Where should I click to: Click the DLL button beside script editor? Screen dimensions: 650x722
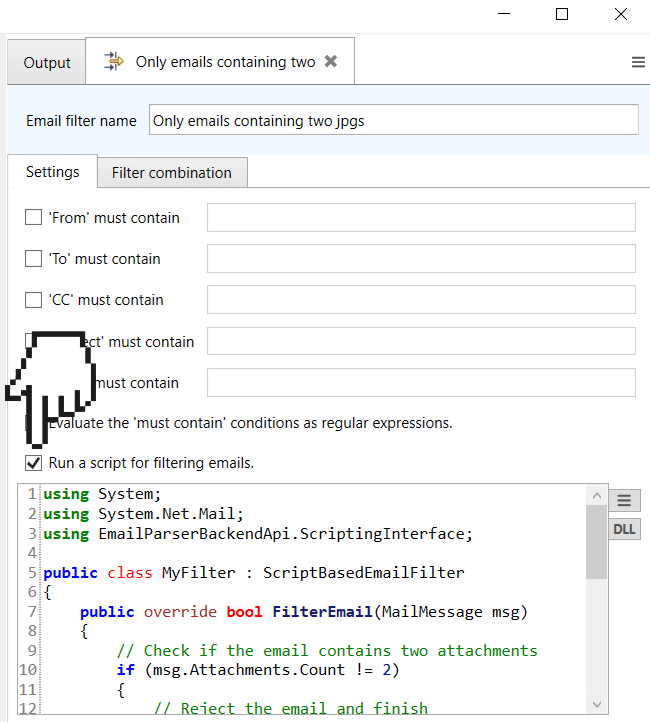[x=624, y=529]
